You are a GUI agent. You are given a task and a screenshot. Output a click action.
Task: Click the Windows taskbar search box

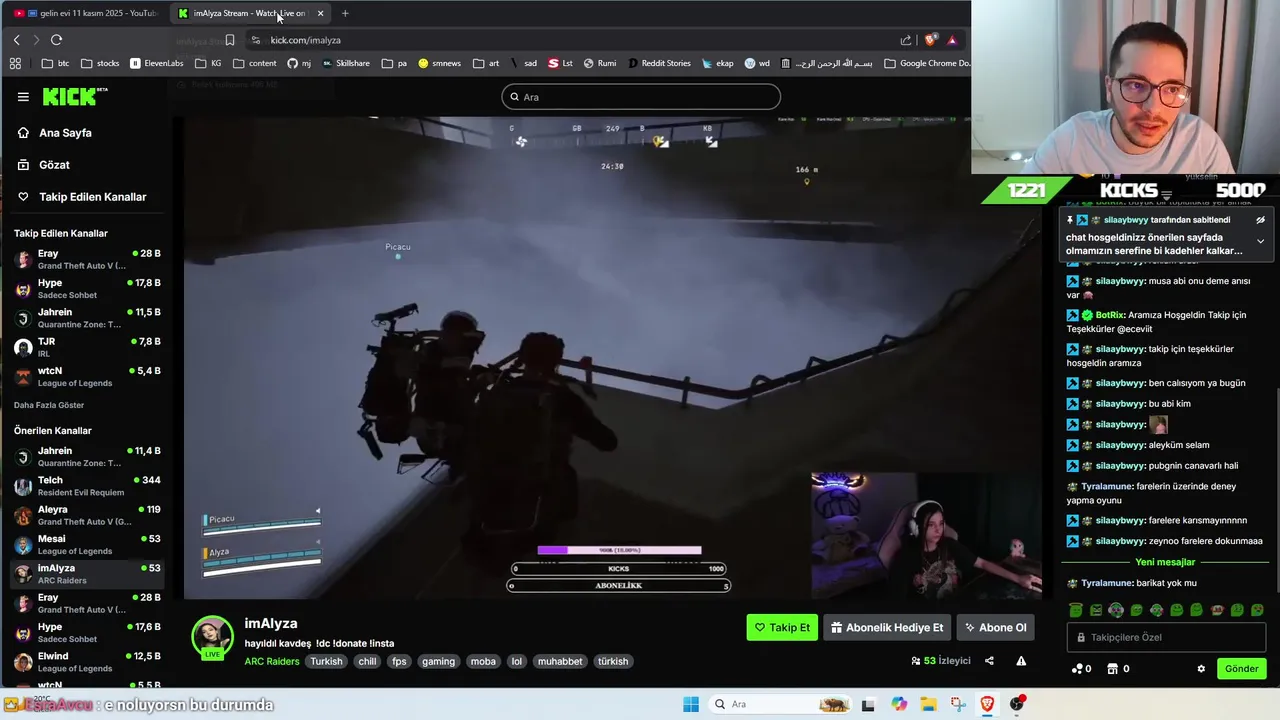pyautogui.click(x=780, y=704)
